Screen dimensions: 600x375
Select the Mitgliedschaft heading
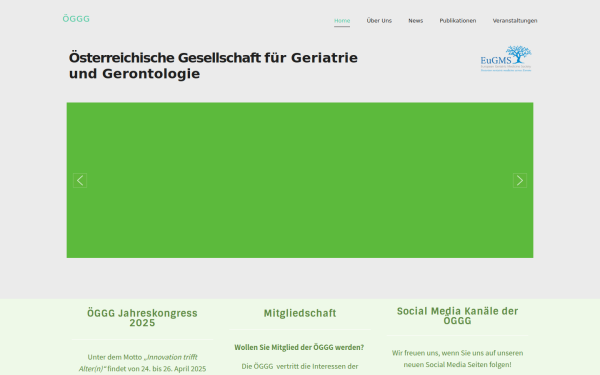(x=300, y=313)
